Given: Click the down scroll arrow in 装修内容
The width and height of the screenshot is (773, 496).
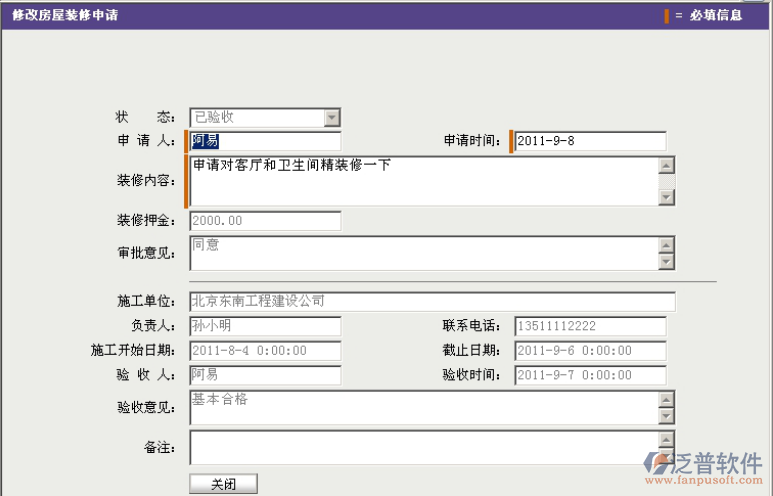Looking at the screenshot, I should click(666, 197).
